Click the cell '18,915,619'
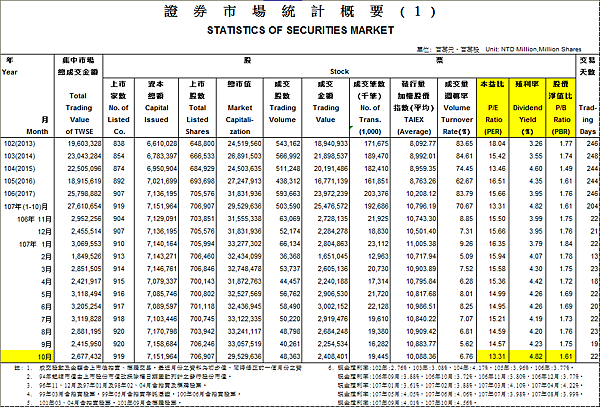The height and width of the screenshot is (407, 600). click(x=85, y=181)
